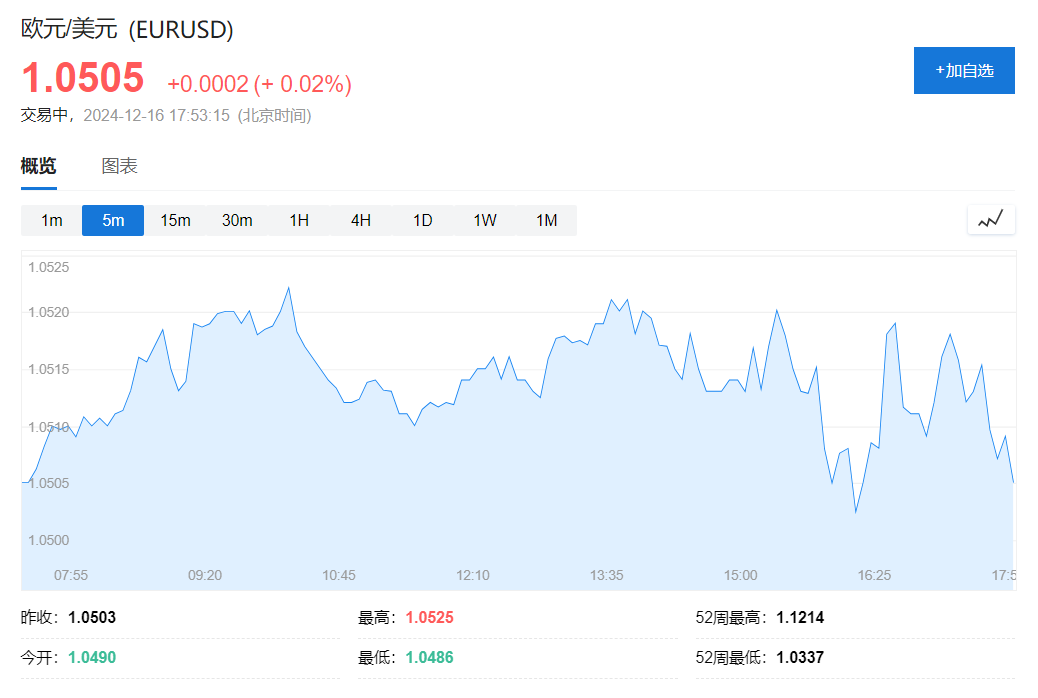Show the 1D daily chart

tap(423, 220)
